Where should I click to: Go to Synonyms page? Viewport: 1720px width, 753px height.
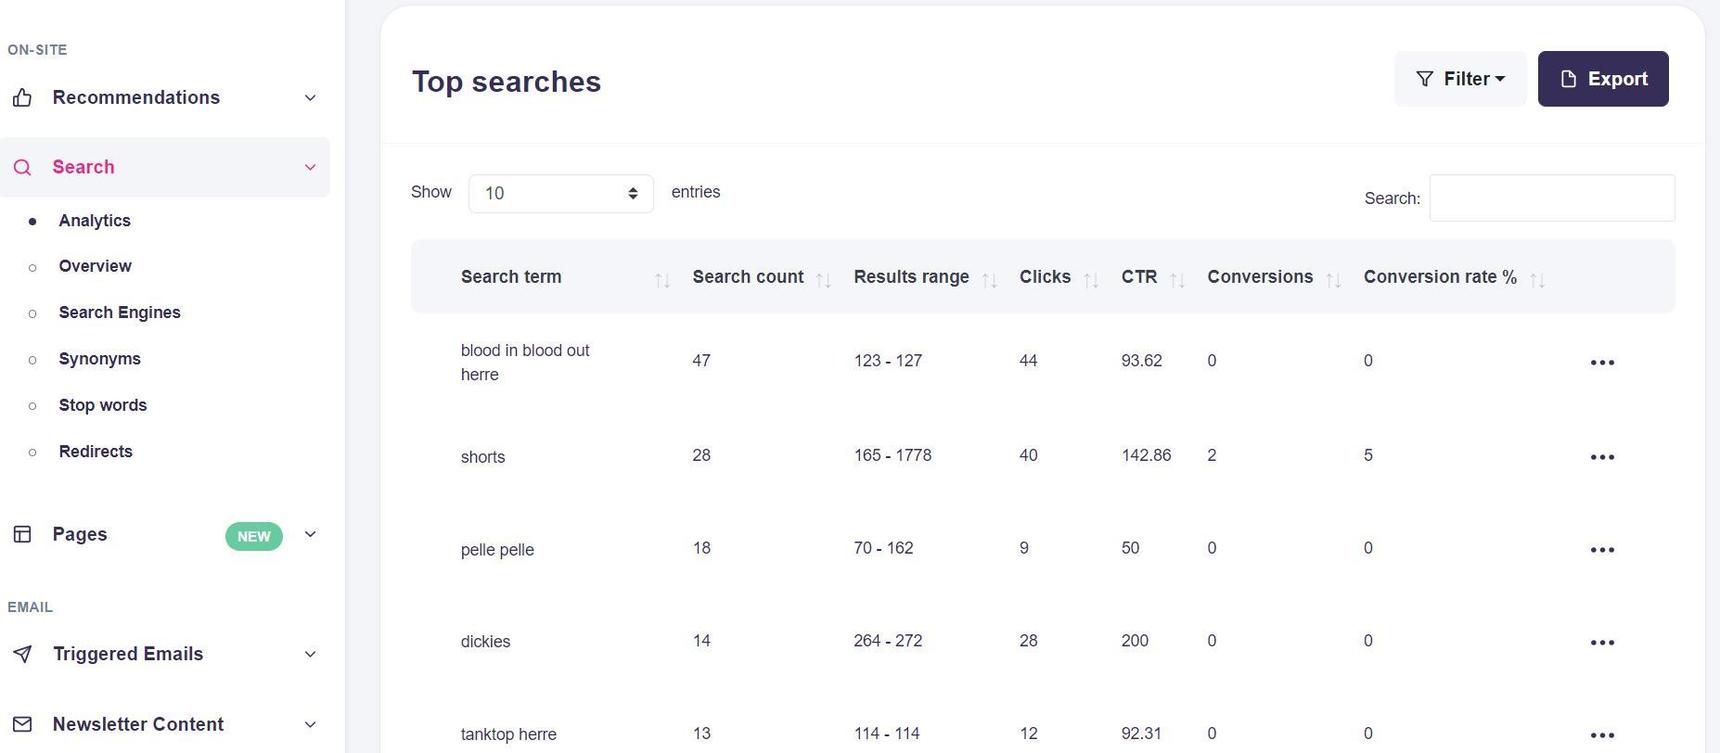[100, 359]
